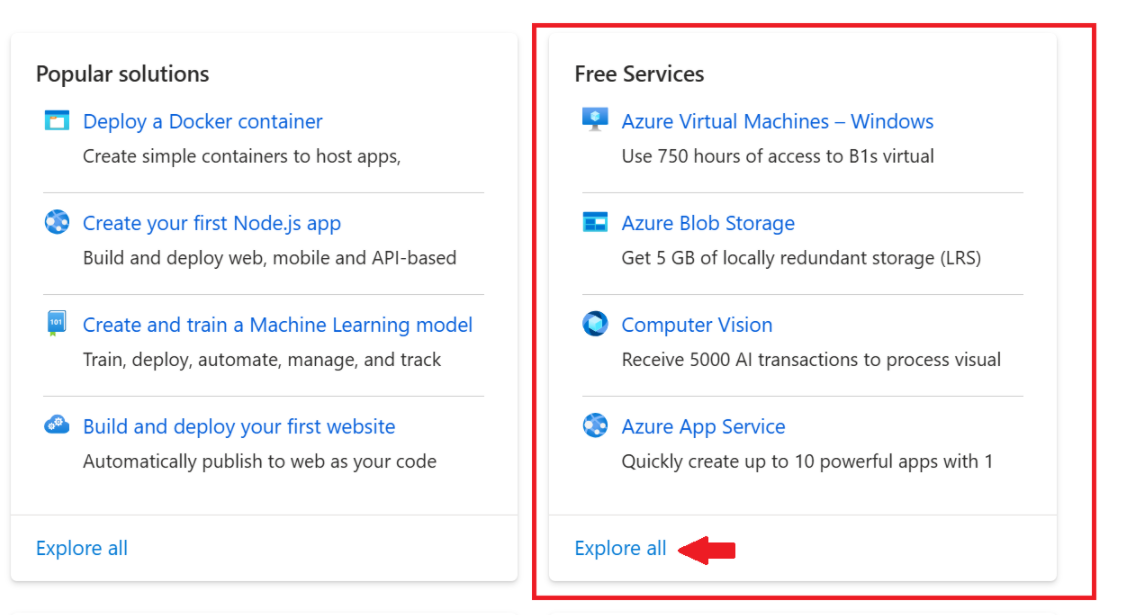Select the Azure Blob Storage link
This screenshot has width=1144, height=615.
(x=707, y=223)
